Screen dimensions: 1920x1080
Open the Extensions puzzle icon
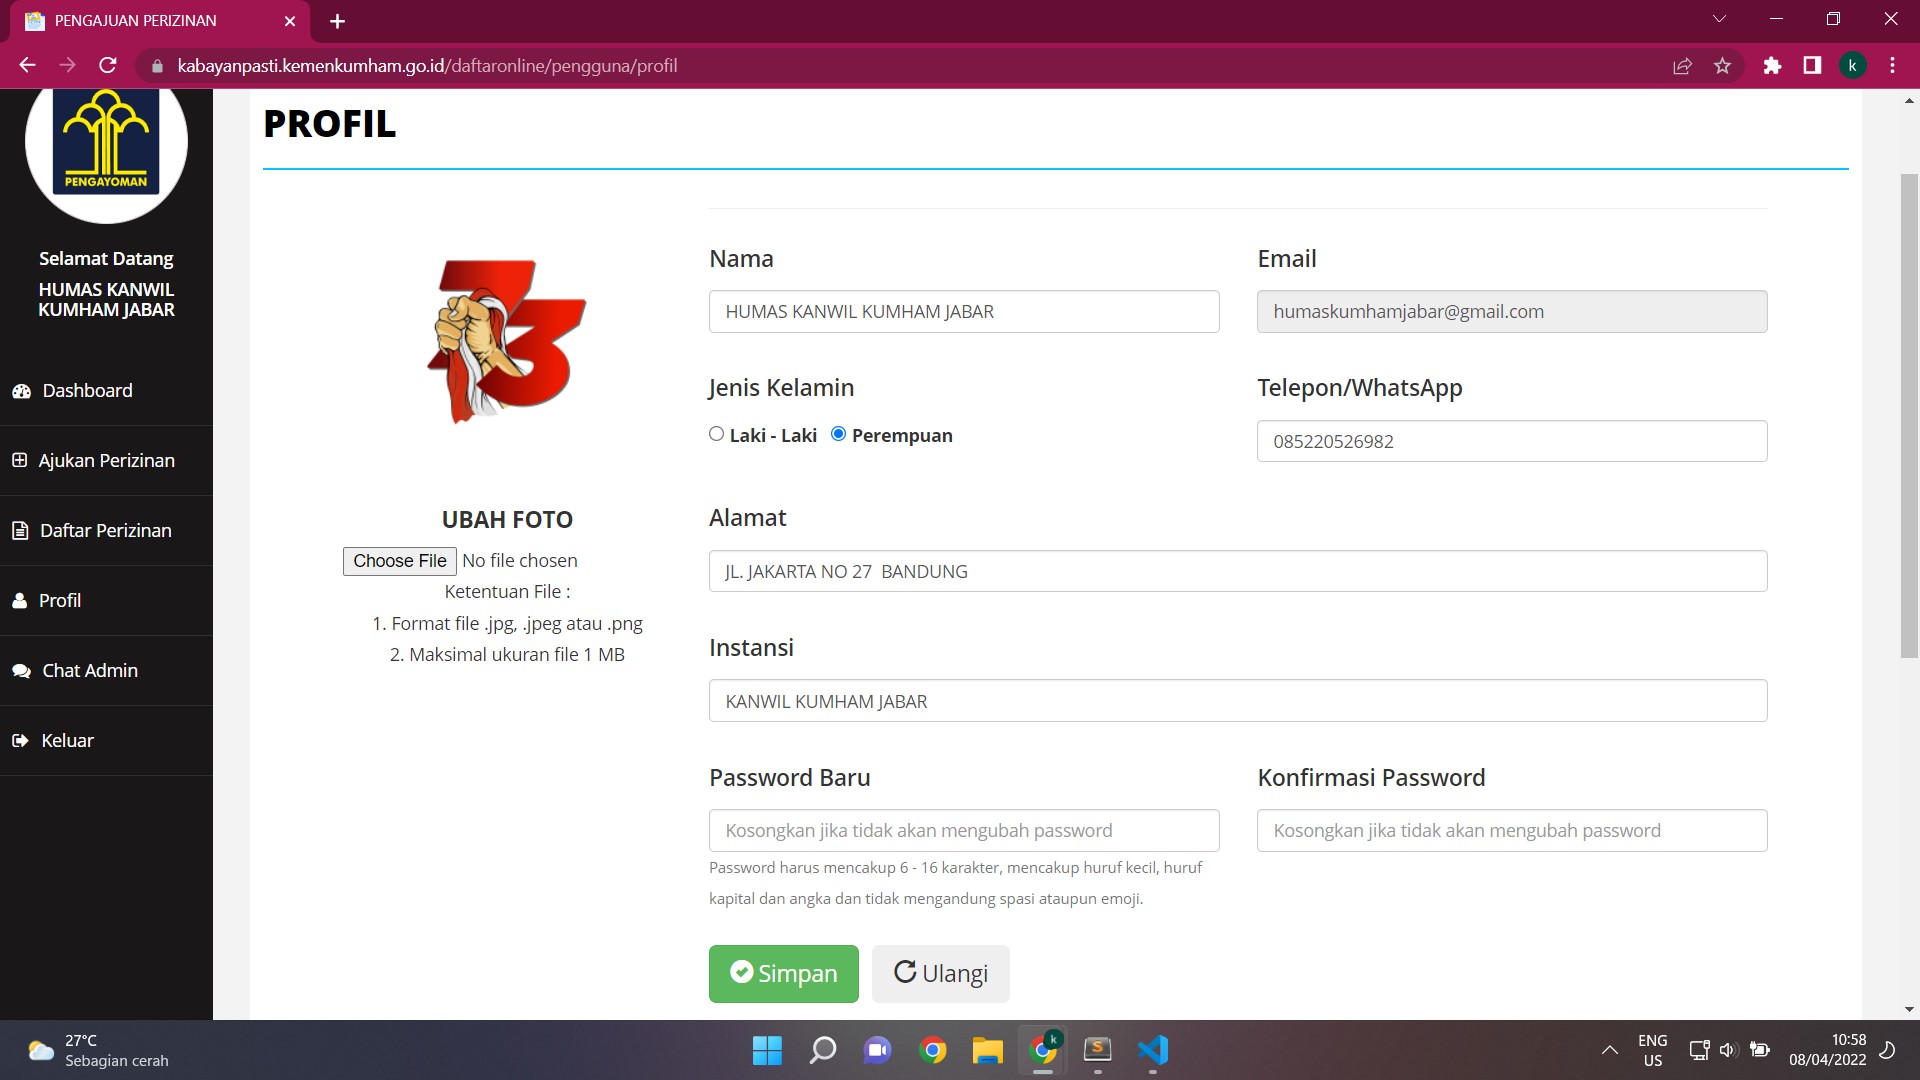pos(1772,66)
